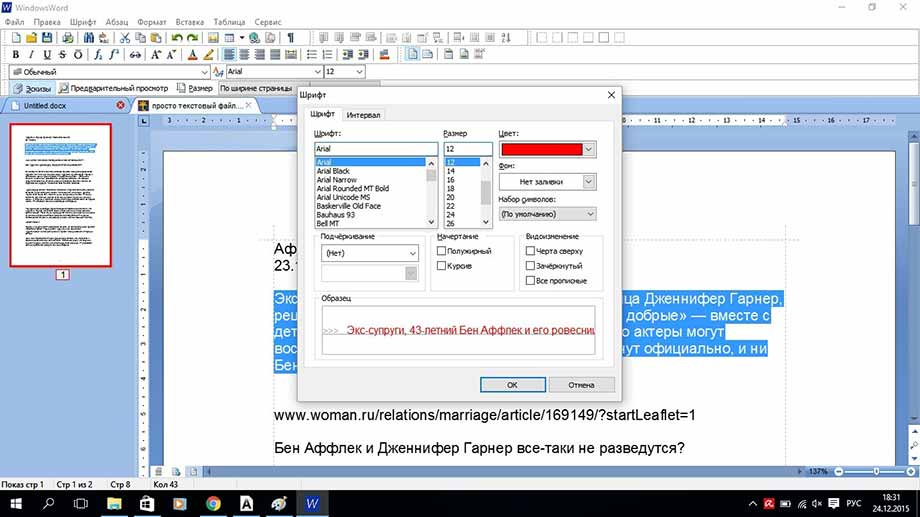Redo the last undone action
This screenshot has width=920, height=517.
pos(192,38)
